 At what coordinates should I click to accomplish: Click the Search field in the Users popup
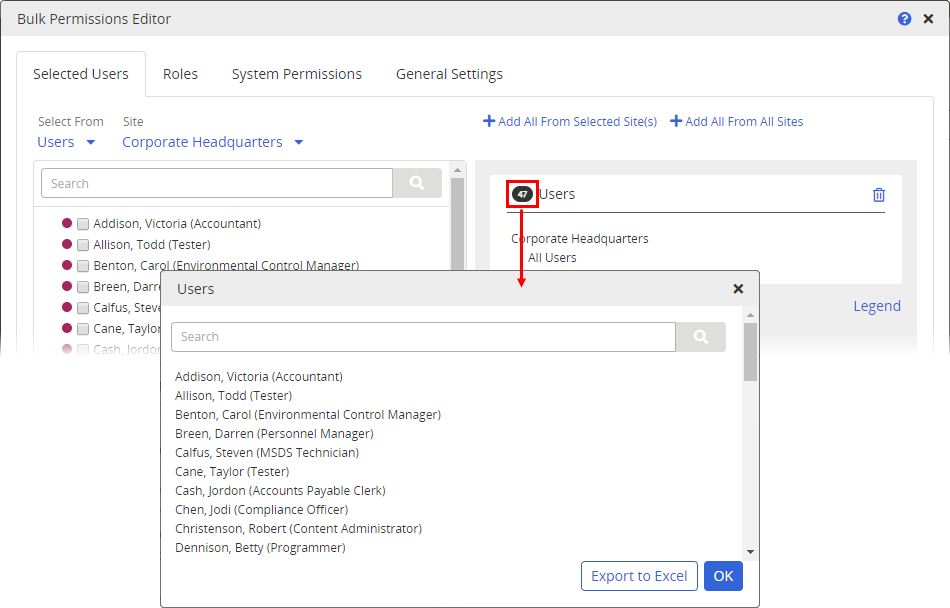(423, 337)
